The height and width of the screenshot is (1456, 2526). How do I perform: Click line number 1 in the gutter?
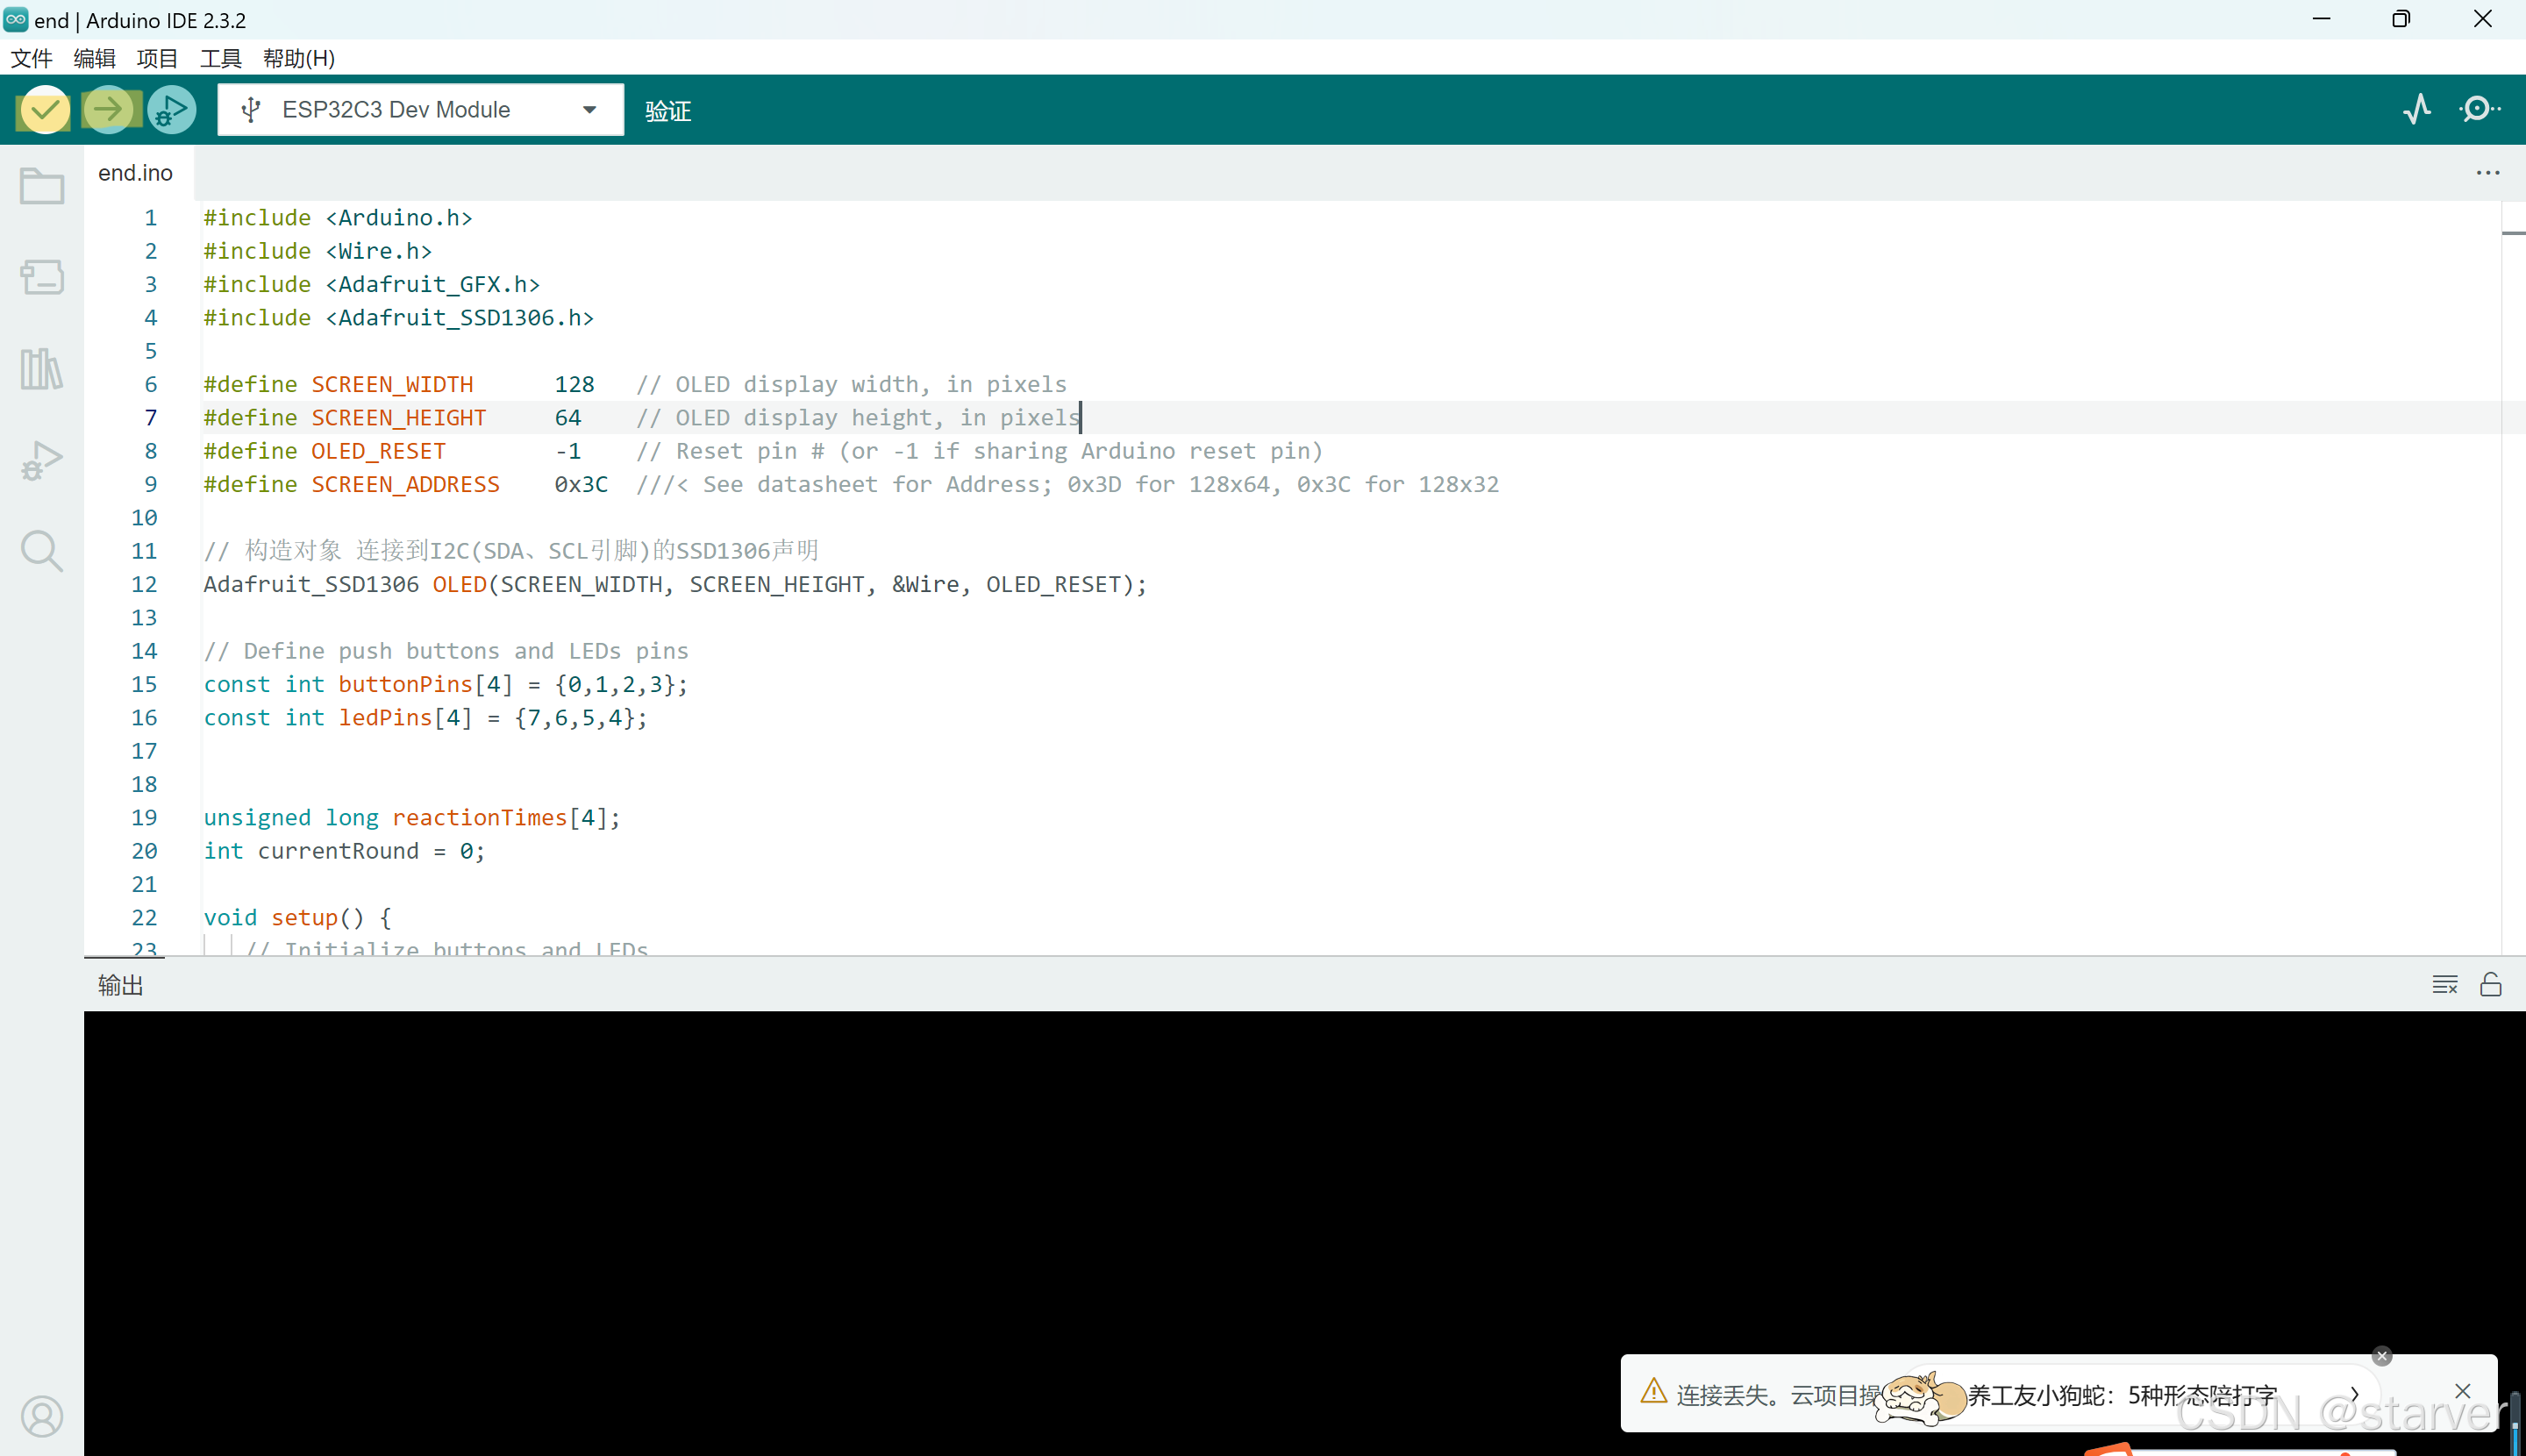pos(150,217)
